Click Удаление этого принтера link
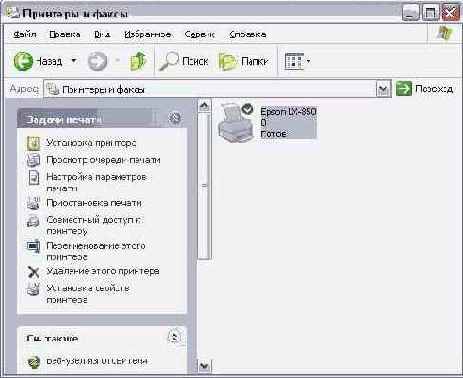 [x=103, y=271]
